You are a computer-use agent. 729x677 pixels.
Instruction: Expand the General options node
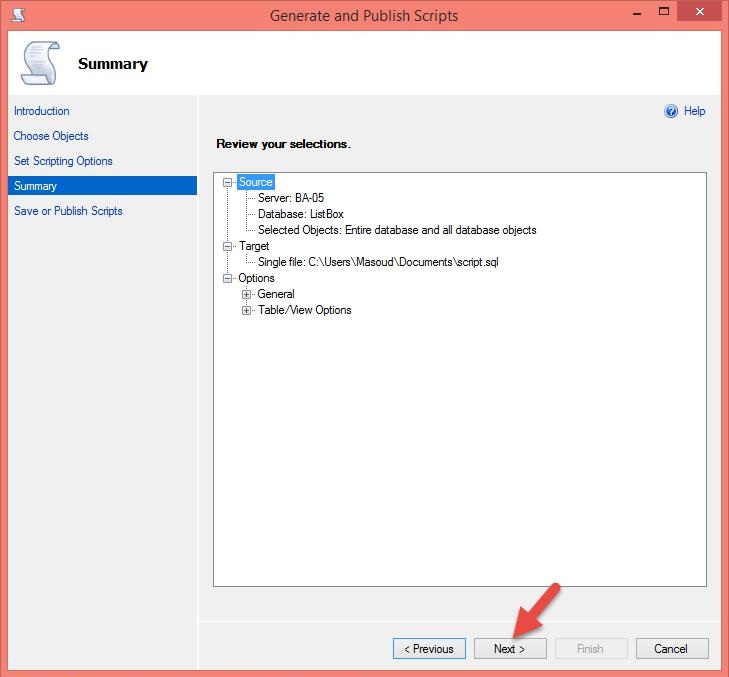point(246,294)
